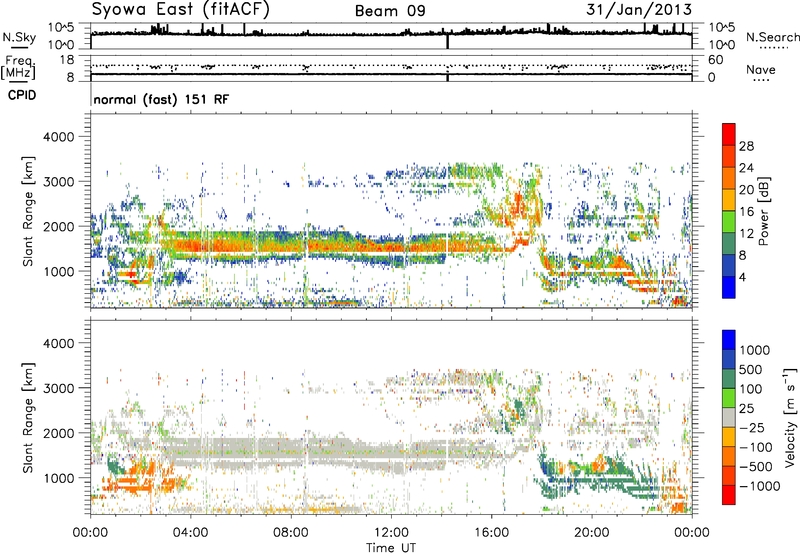Click the '20:00' time tick label
The height and width of the screenshot is (554, 800).
(x=591, y=533)
